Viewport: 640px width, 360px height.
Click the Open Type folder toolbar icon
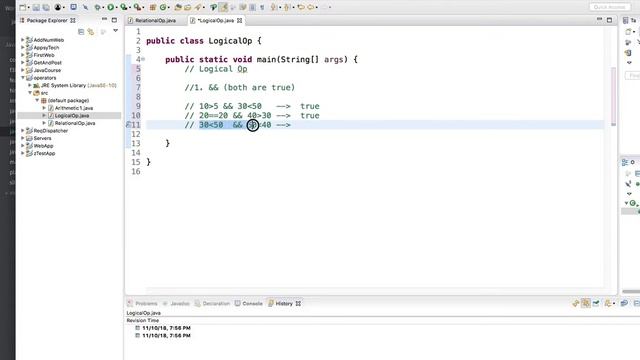tap(178, 7)
